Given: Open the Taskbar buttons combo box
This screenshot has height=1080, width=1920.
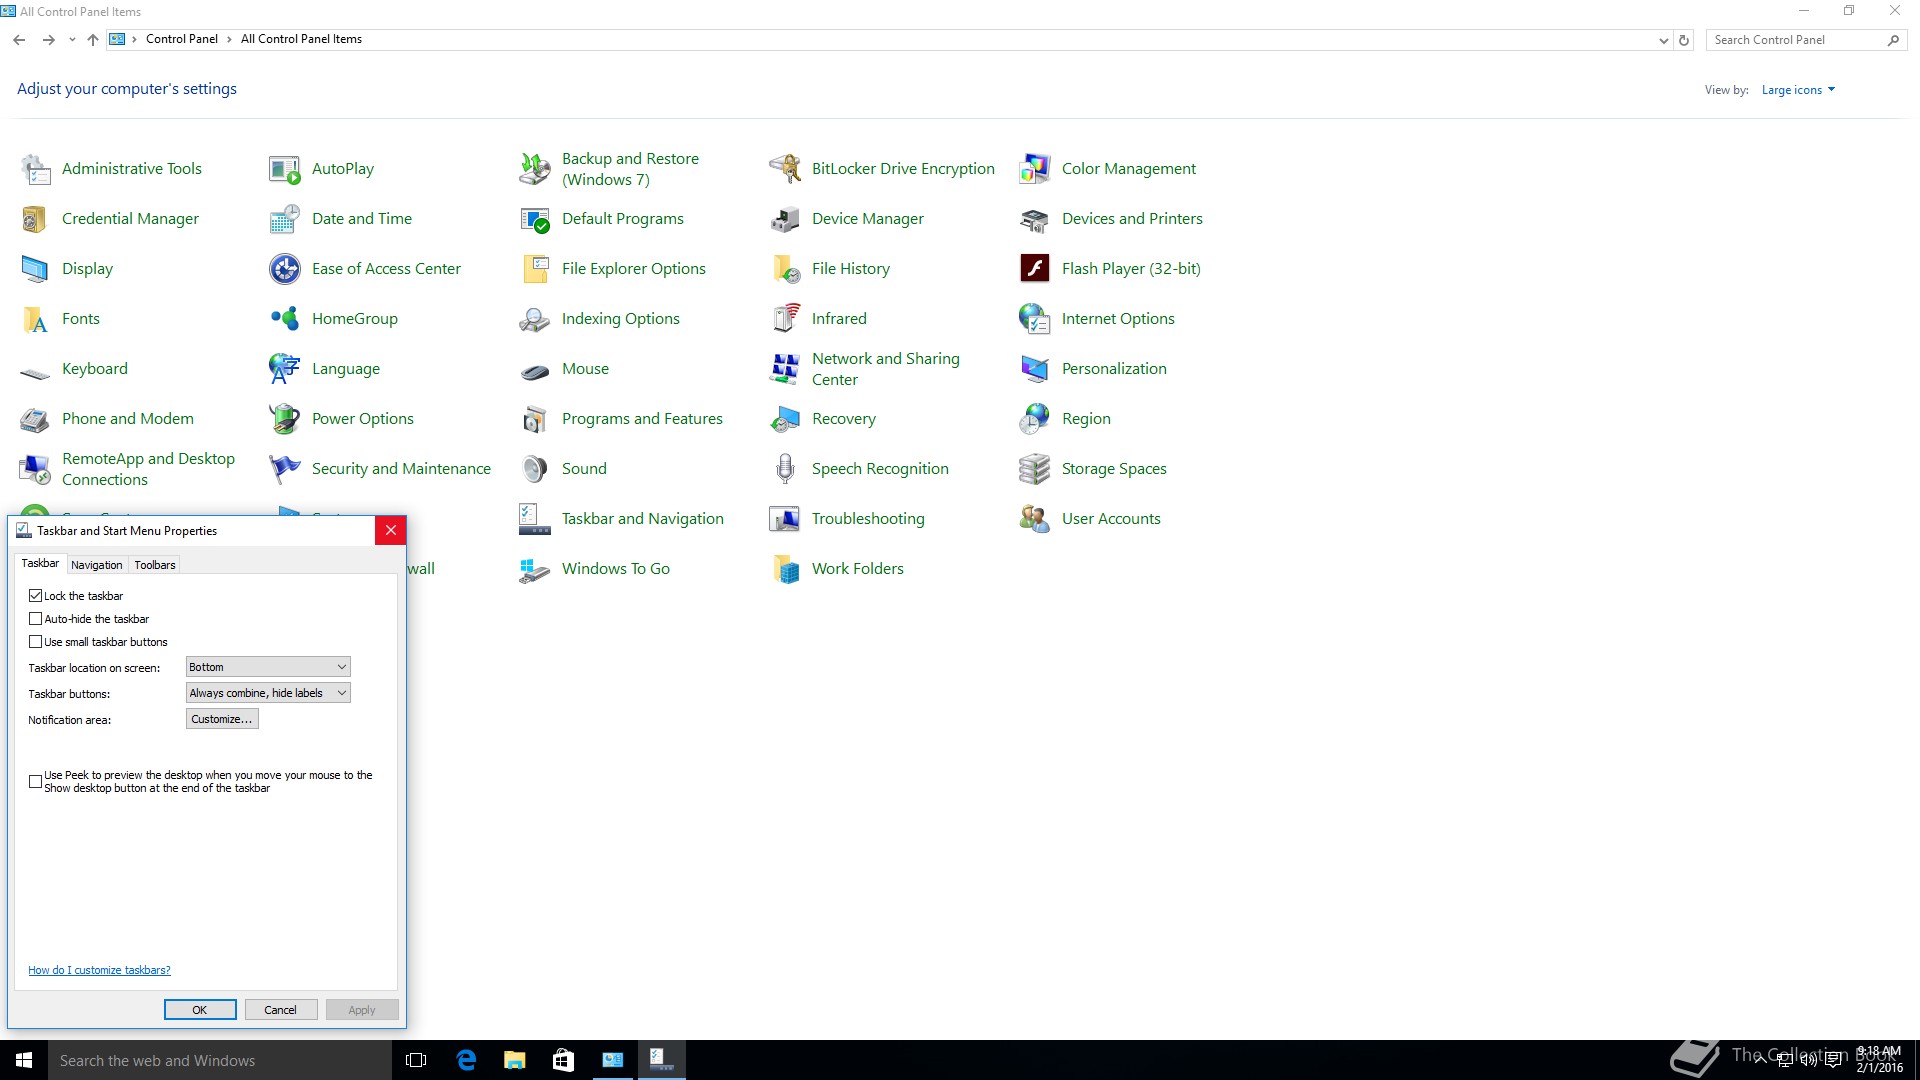Looking at the screenshot, I should (268, 693).
